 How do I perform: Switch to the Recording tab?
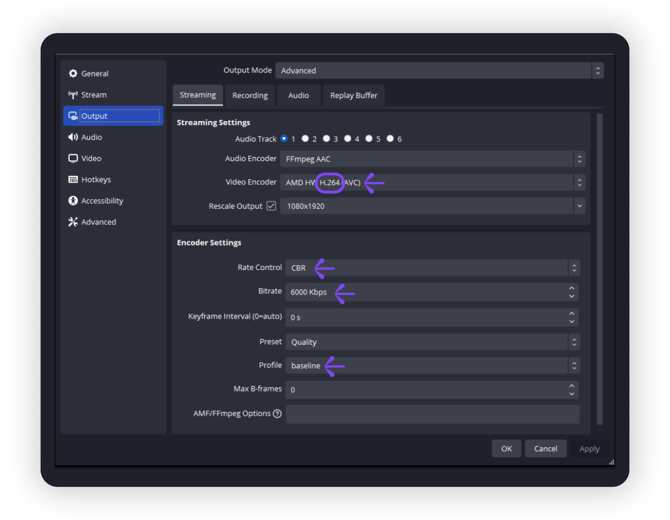click(250, 95)
